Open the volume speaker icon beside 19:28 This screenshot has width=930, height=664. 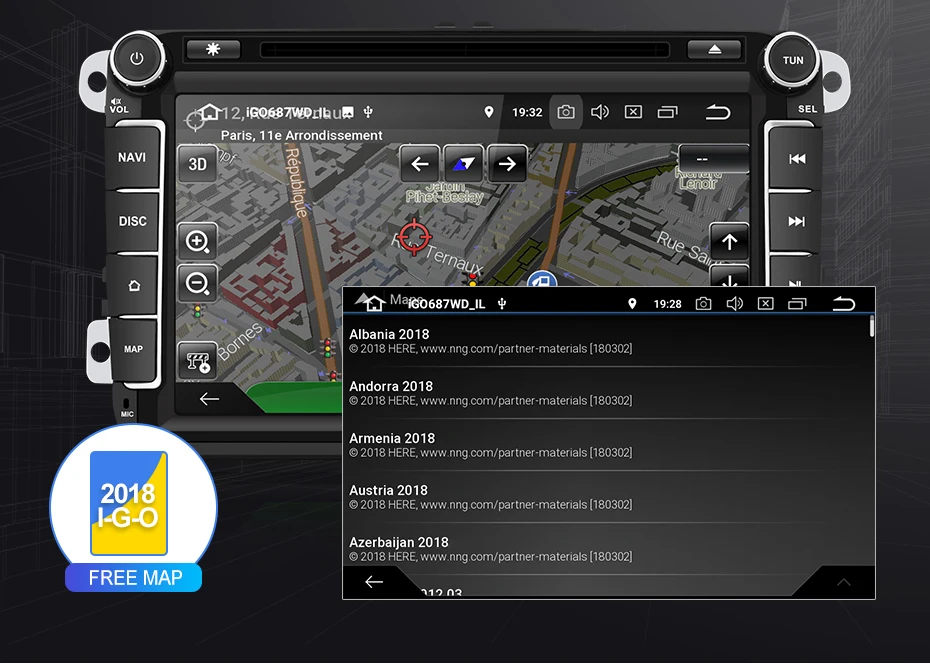tap(734, 304)
